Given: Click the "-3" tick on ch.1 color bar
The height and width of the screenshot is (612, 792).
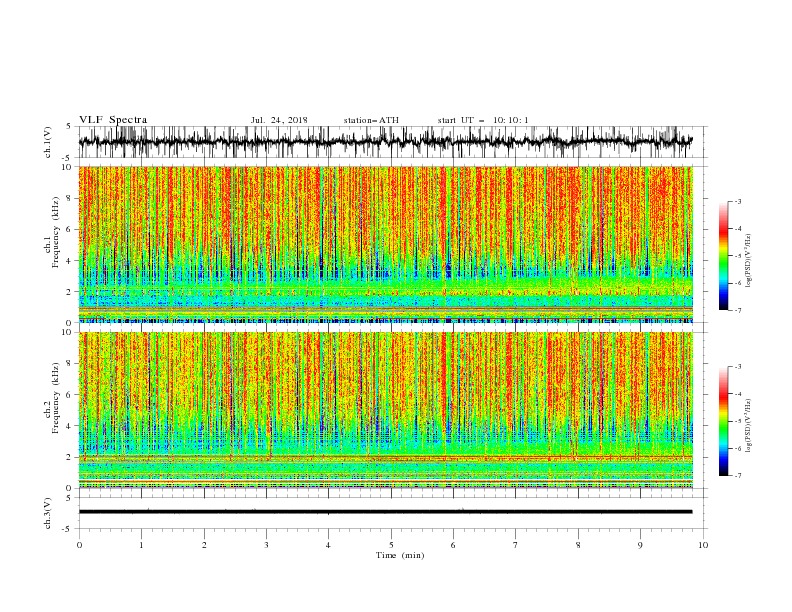Looking at the screenshot, I should [738, 201].
